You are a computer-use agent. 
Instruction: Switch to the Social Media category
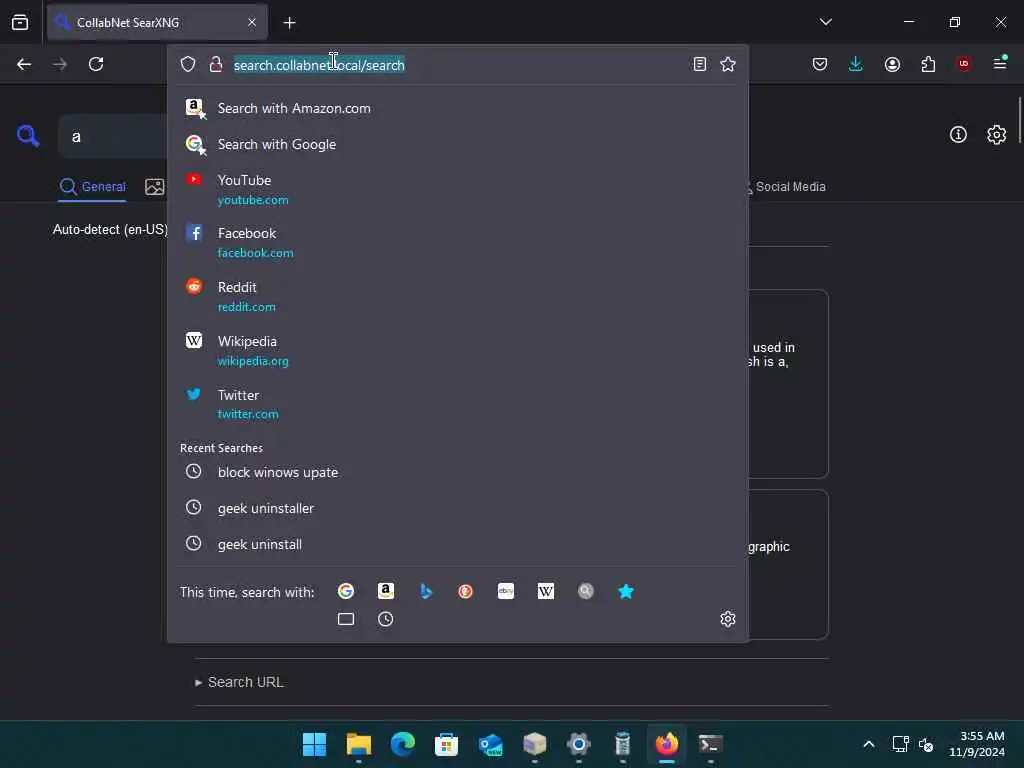pos(786,187)
